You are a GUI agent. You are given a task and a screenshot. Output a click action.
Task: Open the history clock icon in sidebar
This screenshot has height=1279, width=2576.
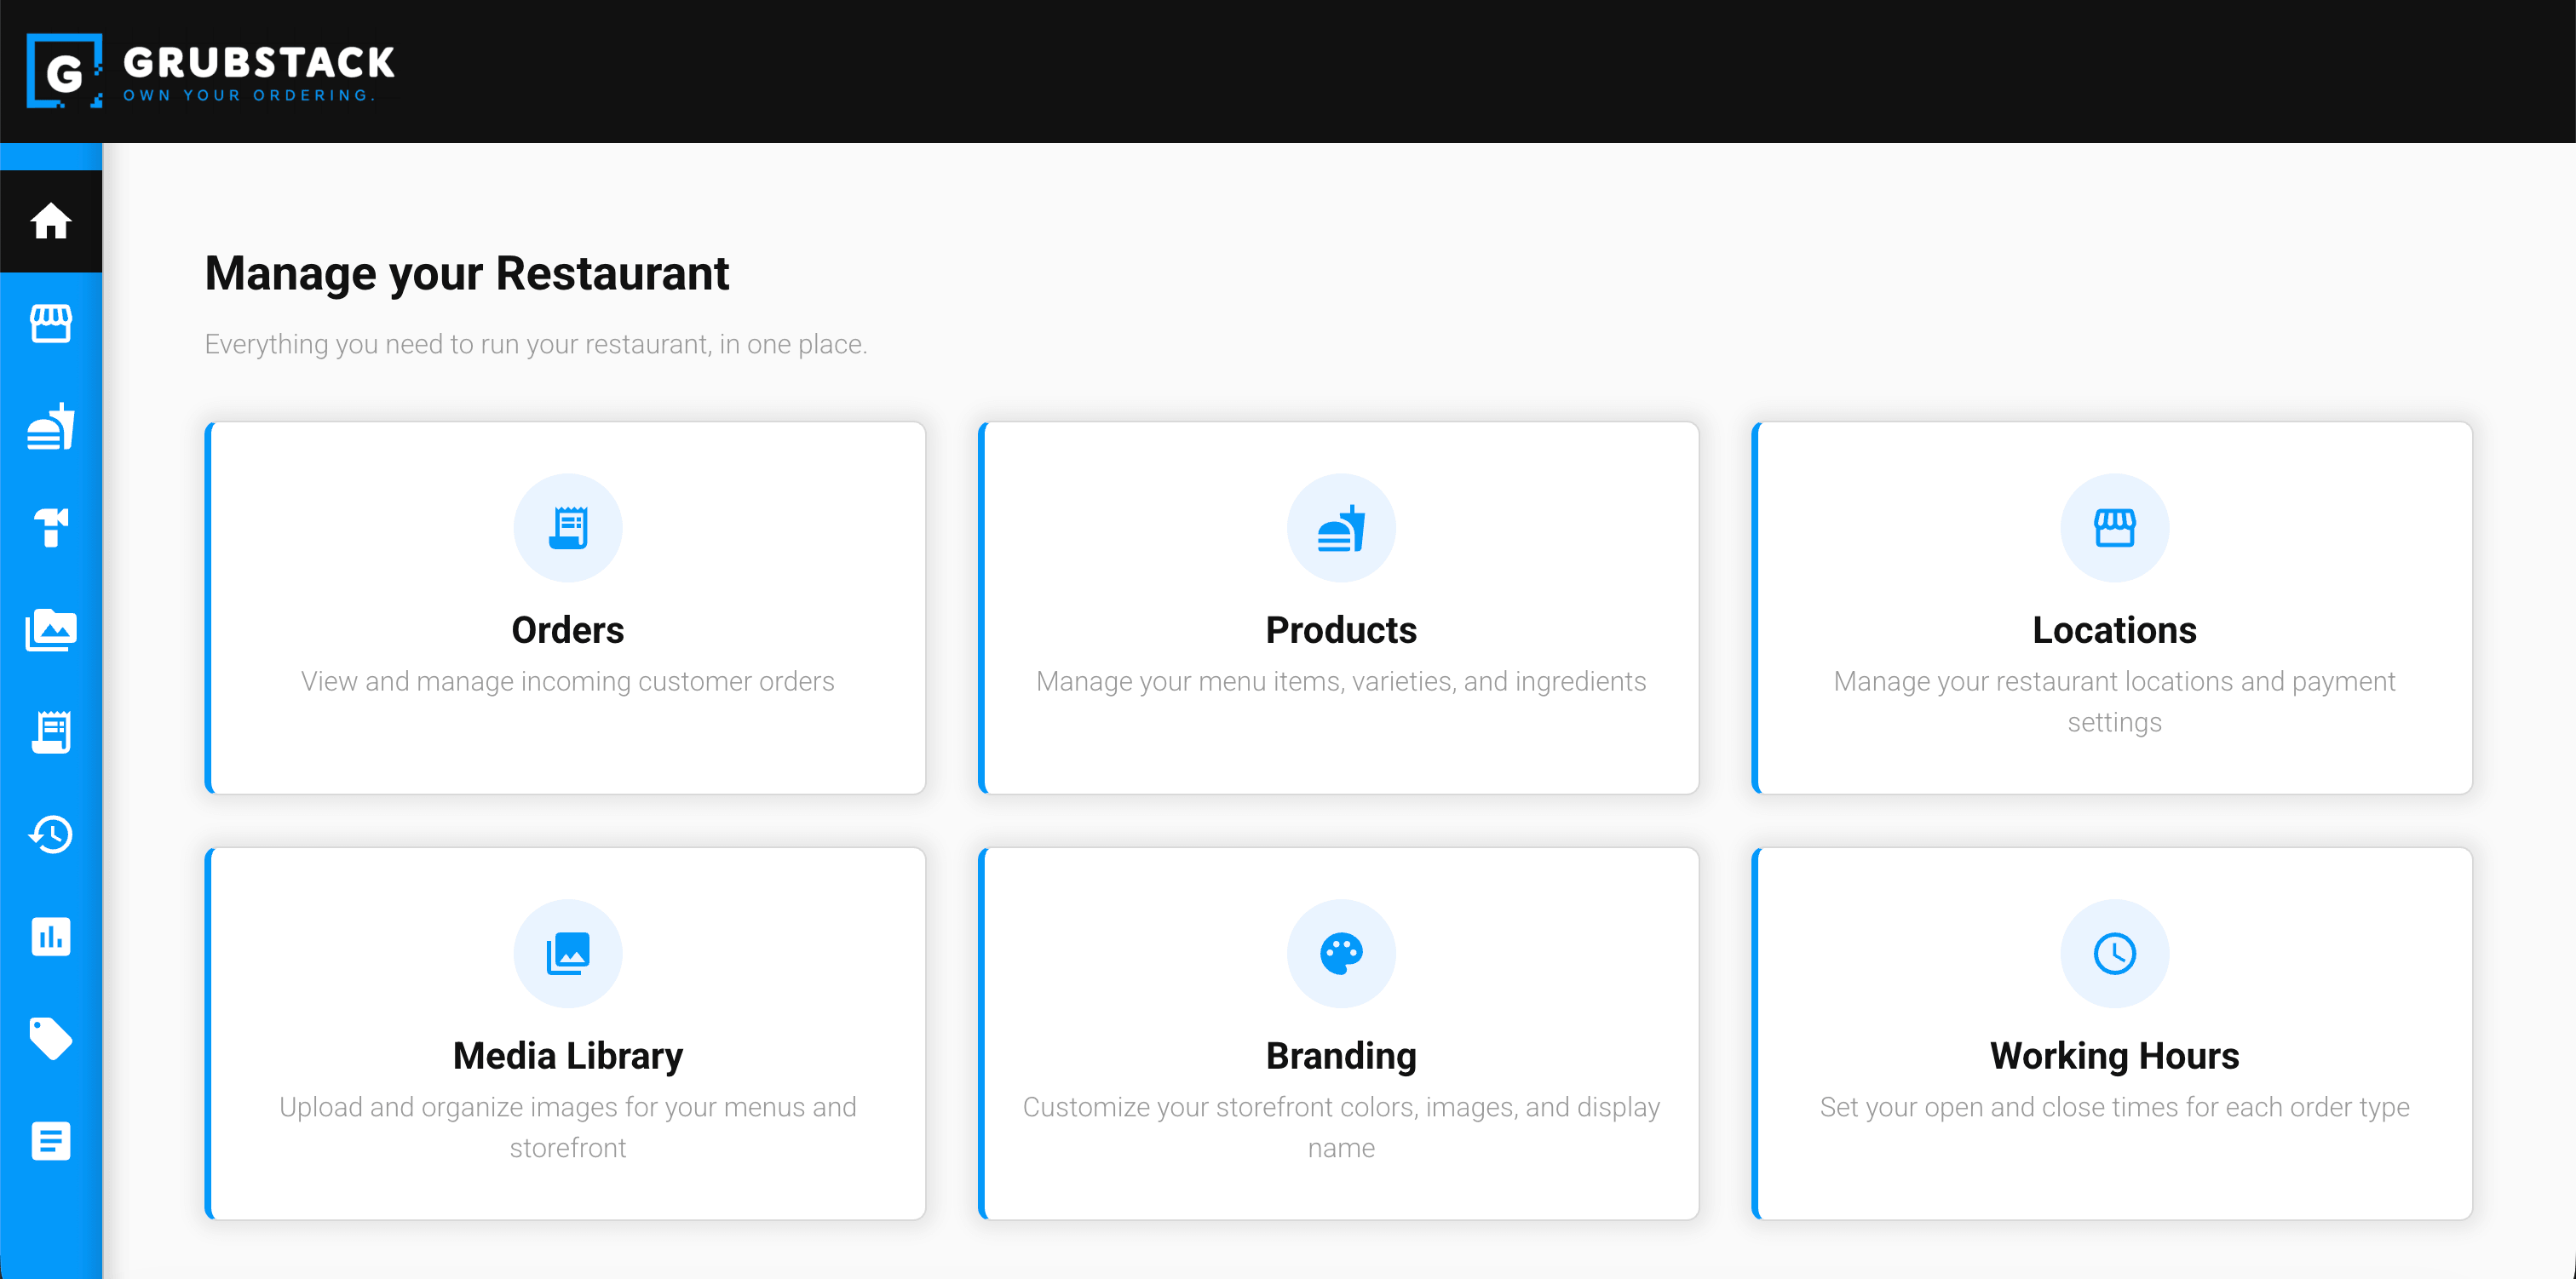(51, 834)
